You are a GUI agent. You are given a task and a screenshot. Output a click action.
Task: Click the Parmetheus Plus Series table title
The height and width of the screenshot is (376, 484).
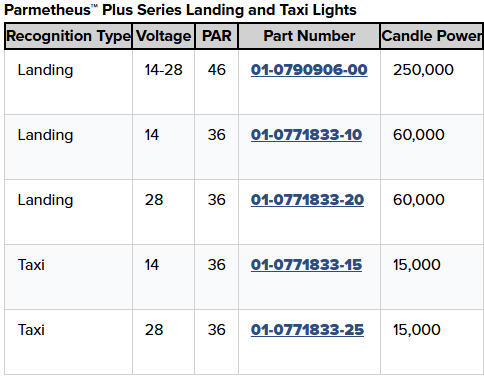[180, 10]
